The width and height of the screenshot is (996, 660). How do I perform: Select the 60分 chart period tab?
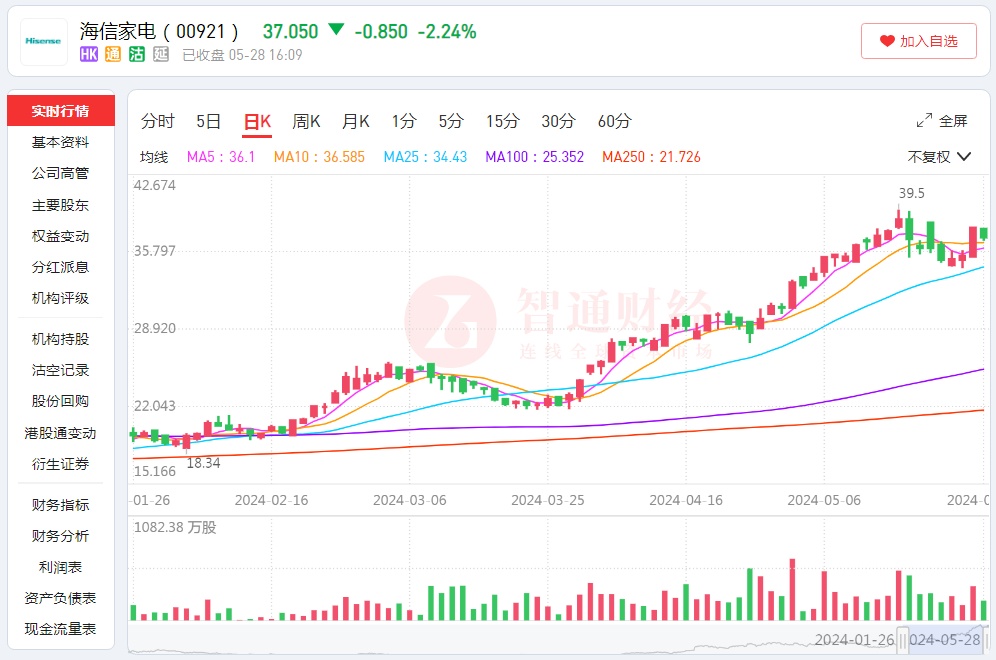[614, 122]
